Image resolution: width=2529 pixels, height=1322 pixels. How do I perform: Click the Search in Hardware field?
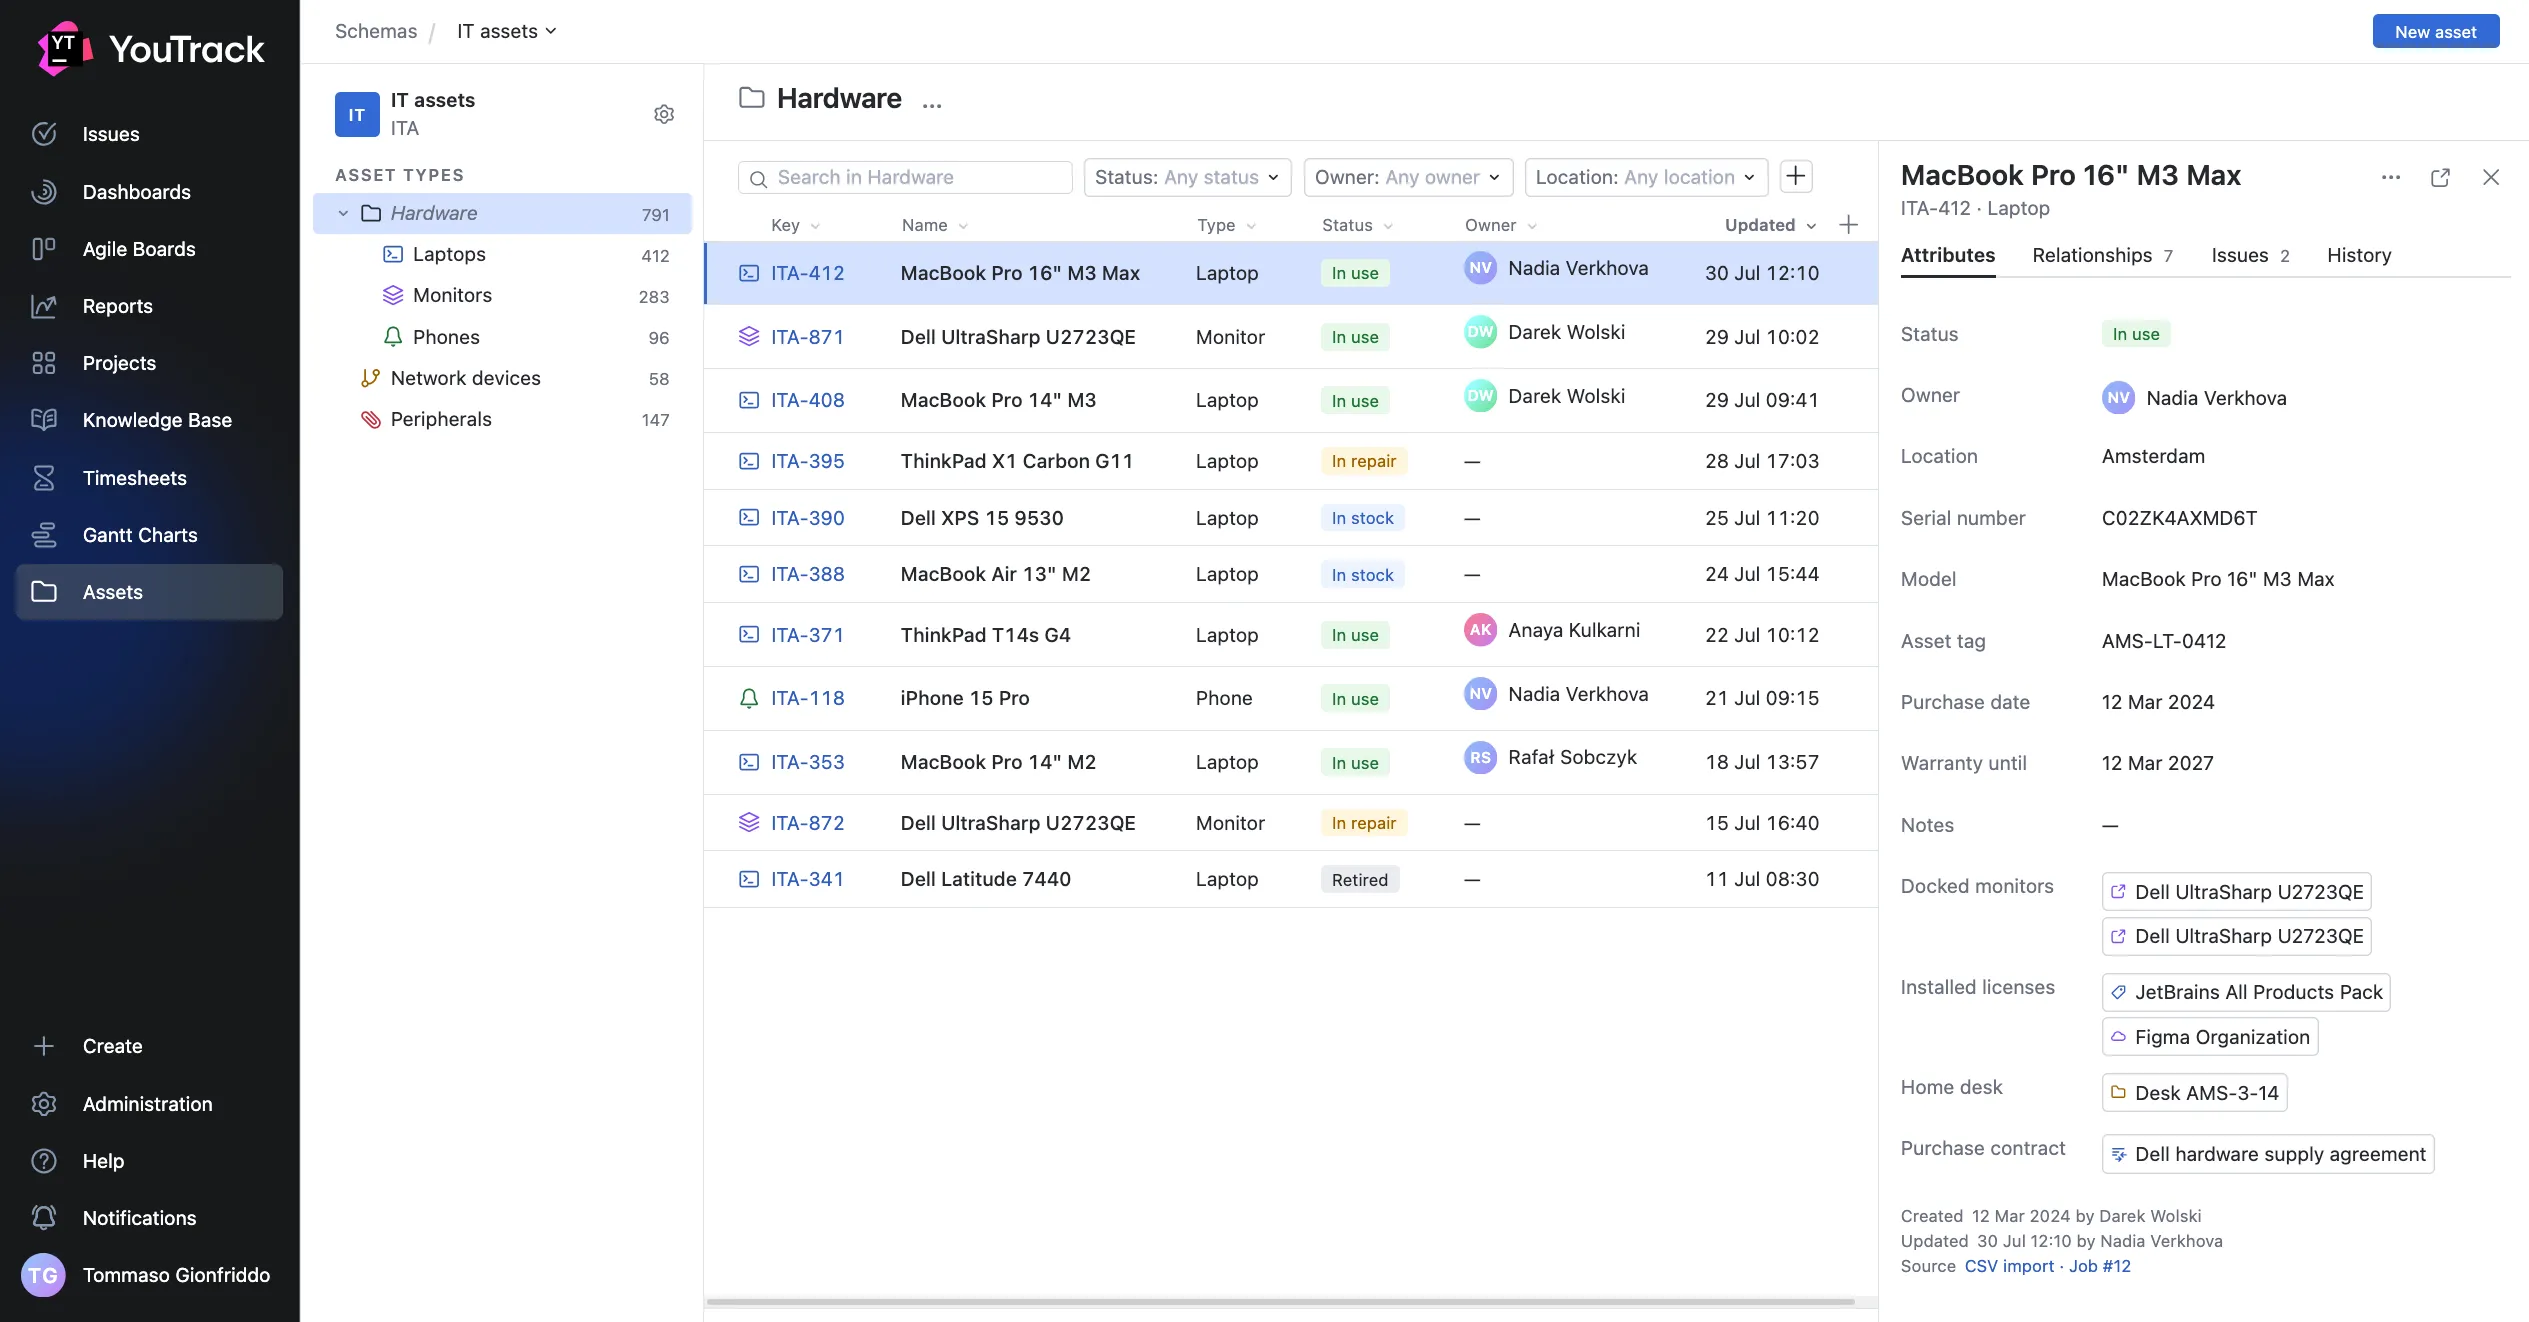[x=905, y=177]
